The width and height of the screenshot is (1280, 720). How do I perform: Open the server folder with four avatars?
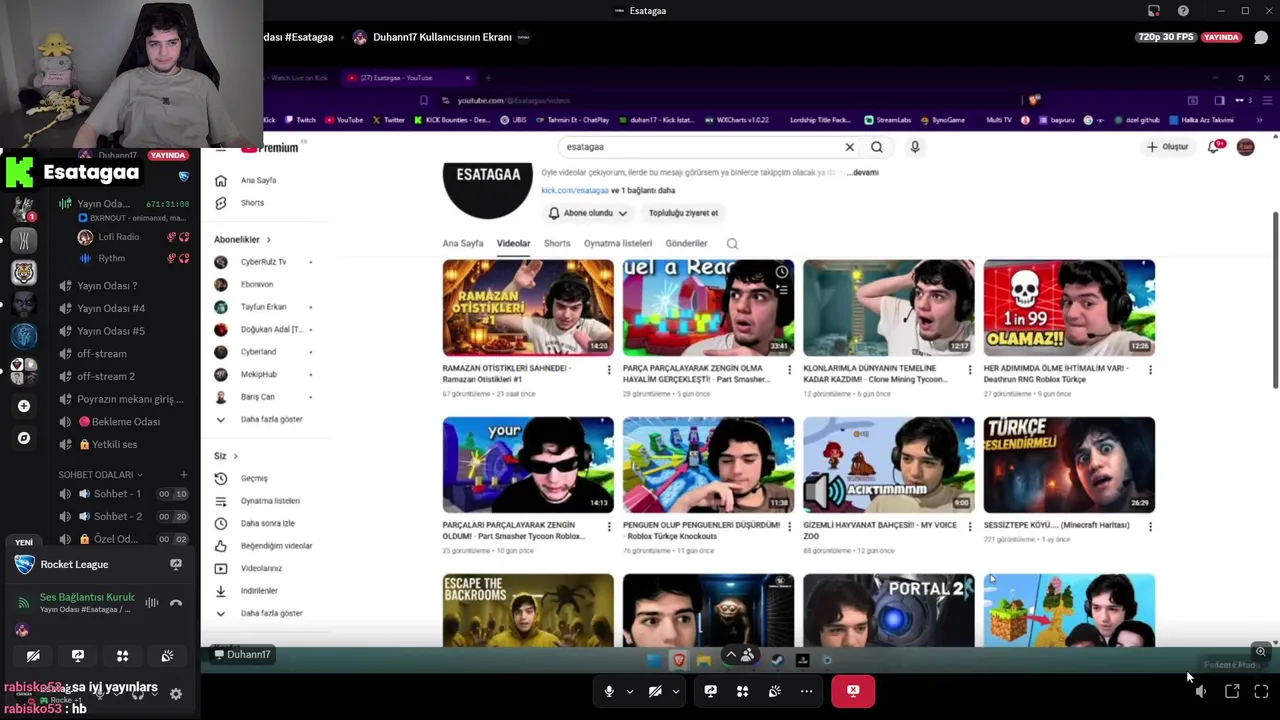(24, 371)
